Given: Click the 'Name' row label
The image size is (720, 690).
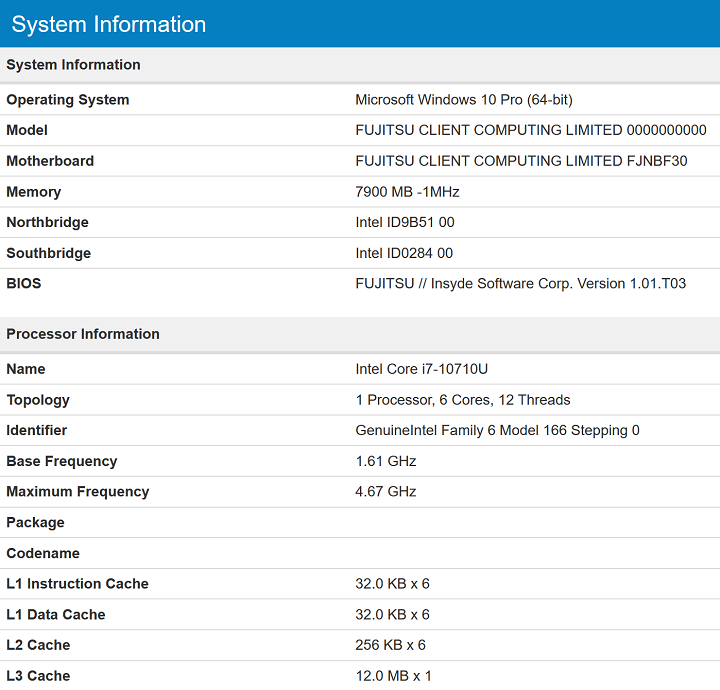Looking at the screenshot, I should (x=26, y=370).
